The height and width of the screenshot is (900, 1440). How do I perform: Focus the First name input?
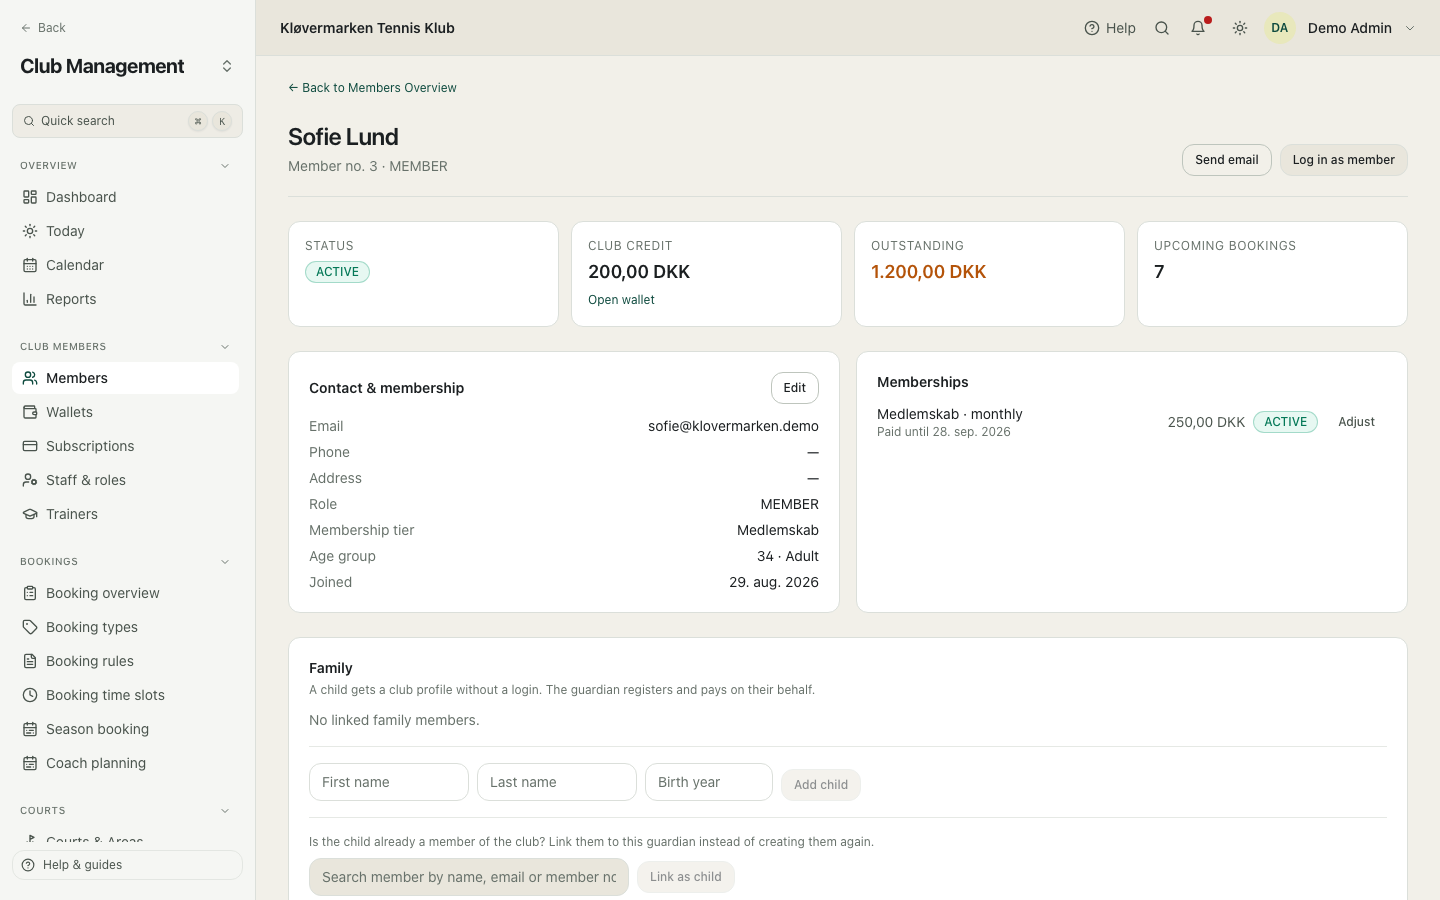click(x=389, y=782)
